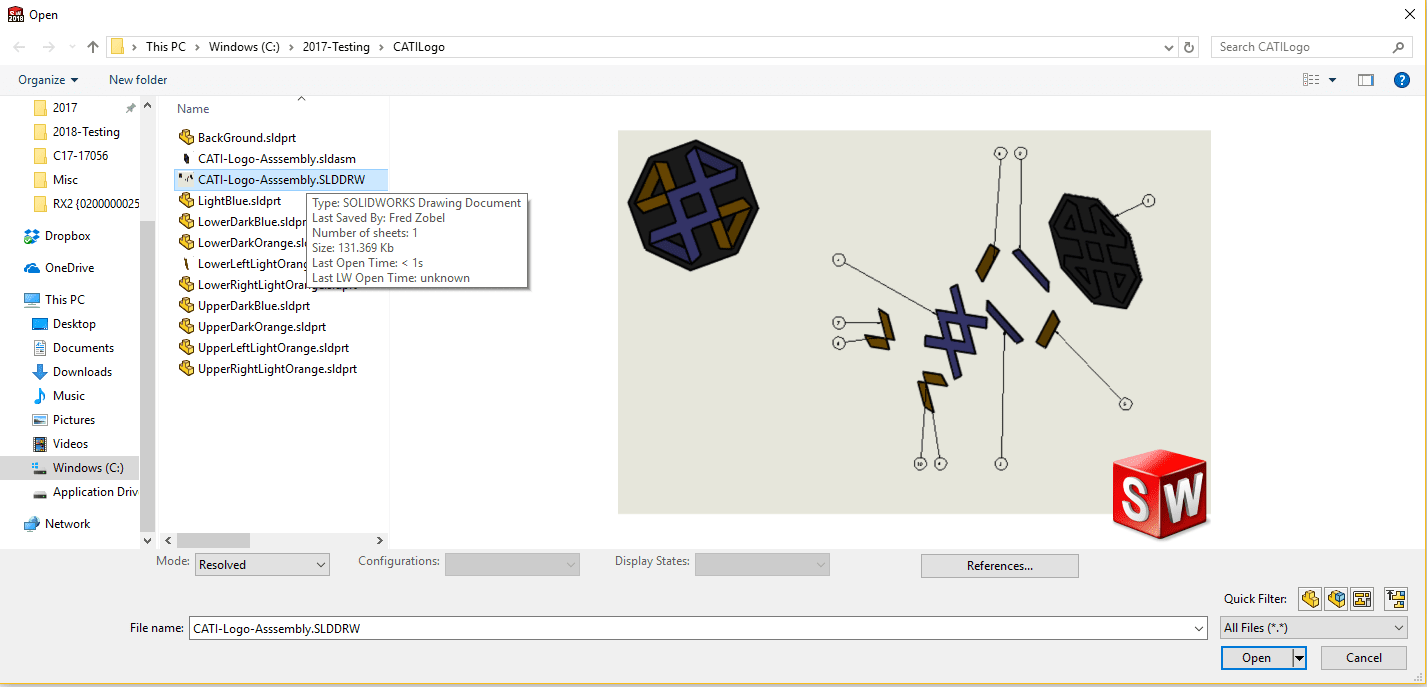The width and height of the screenshot is (1427, 687).
Task: Jump to This PC breadcrumb
Action: point(166,47)
